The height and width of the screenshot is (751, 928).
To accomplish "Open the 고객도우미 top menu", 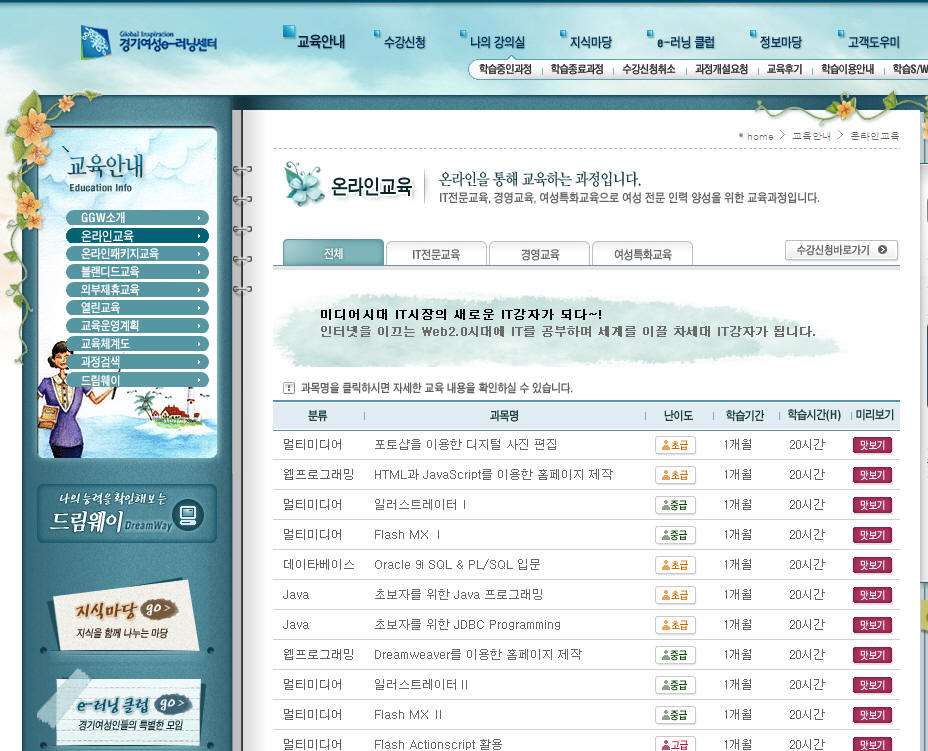I will 873,42.
